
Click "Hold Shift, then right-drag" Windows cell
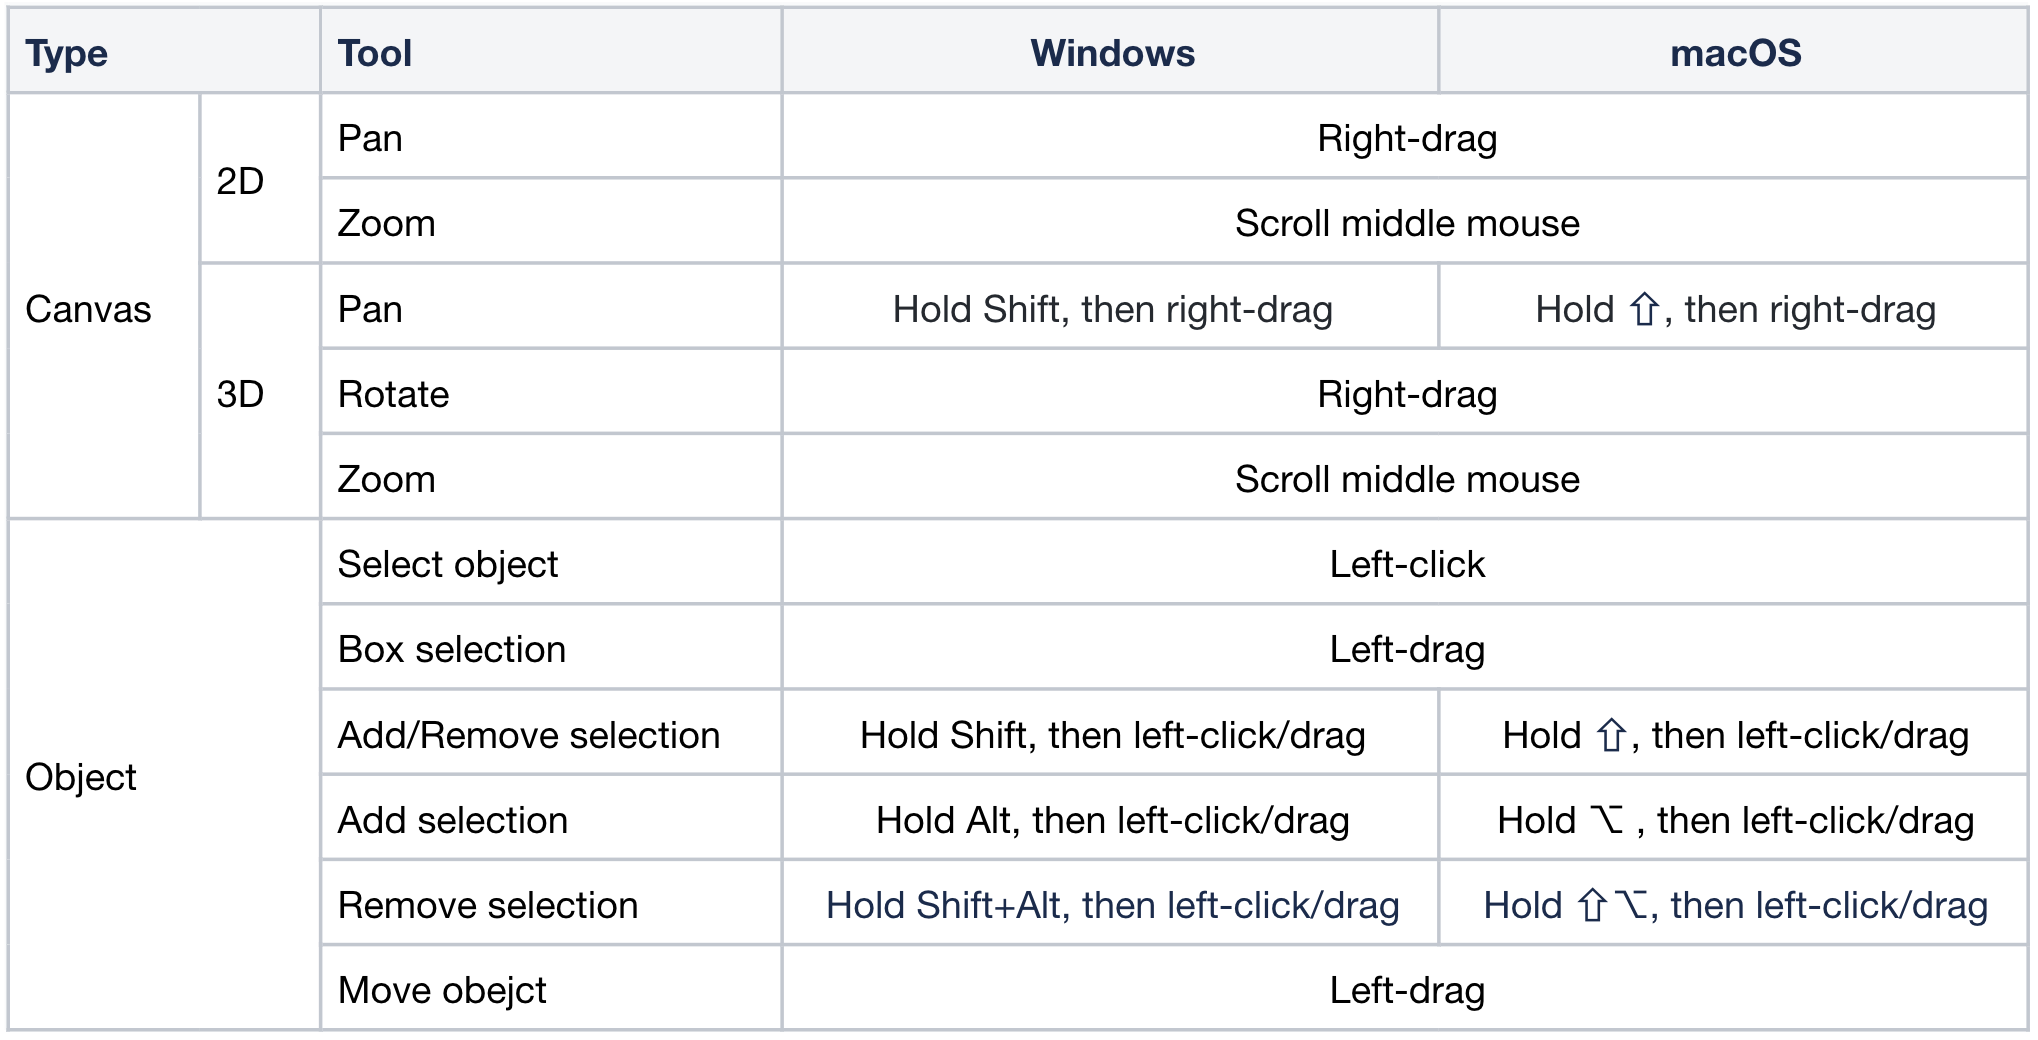coord(1112,309)
